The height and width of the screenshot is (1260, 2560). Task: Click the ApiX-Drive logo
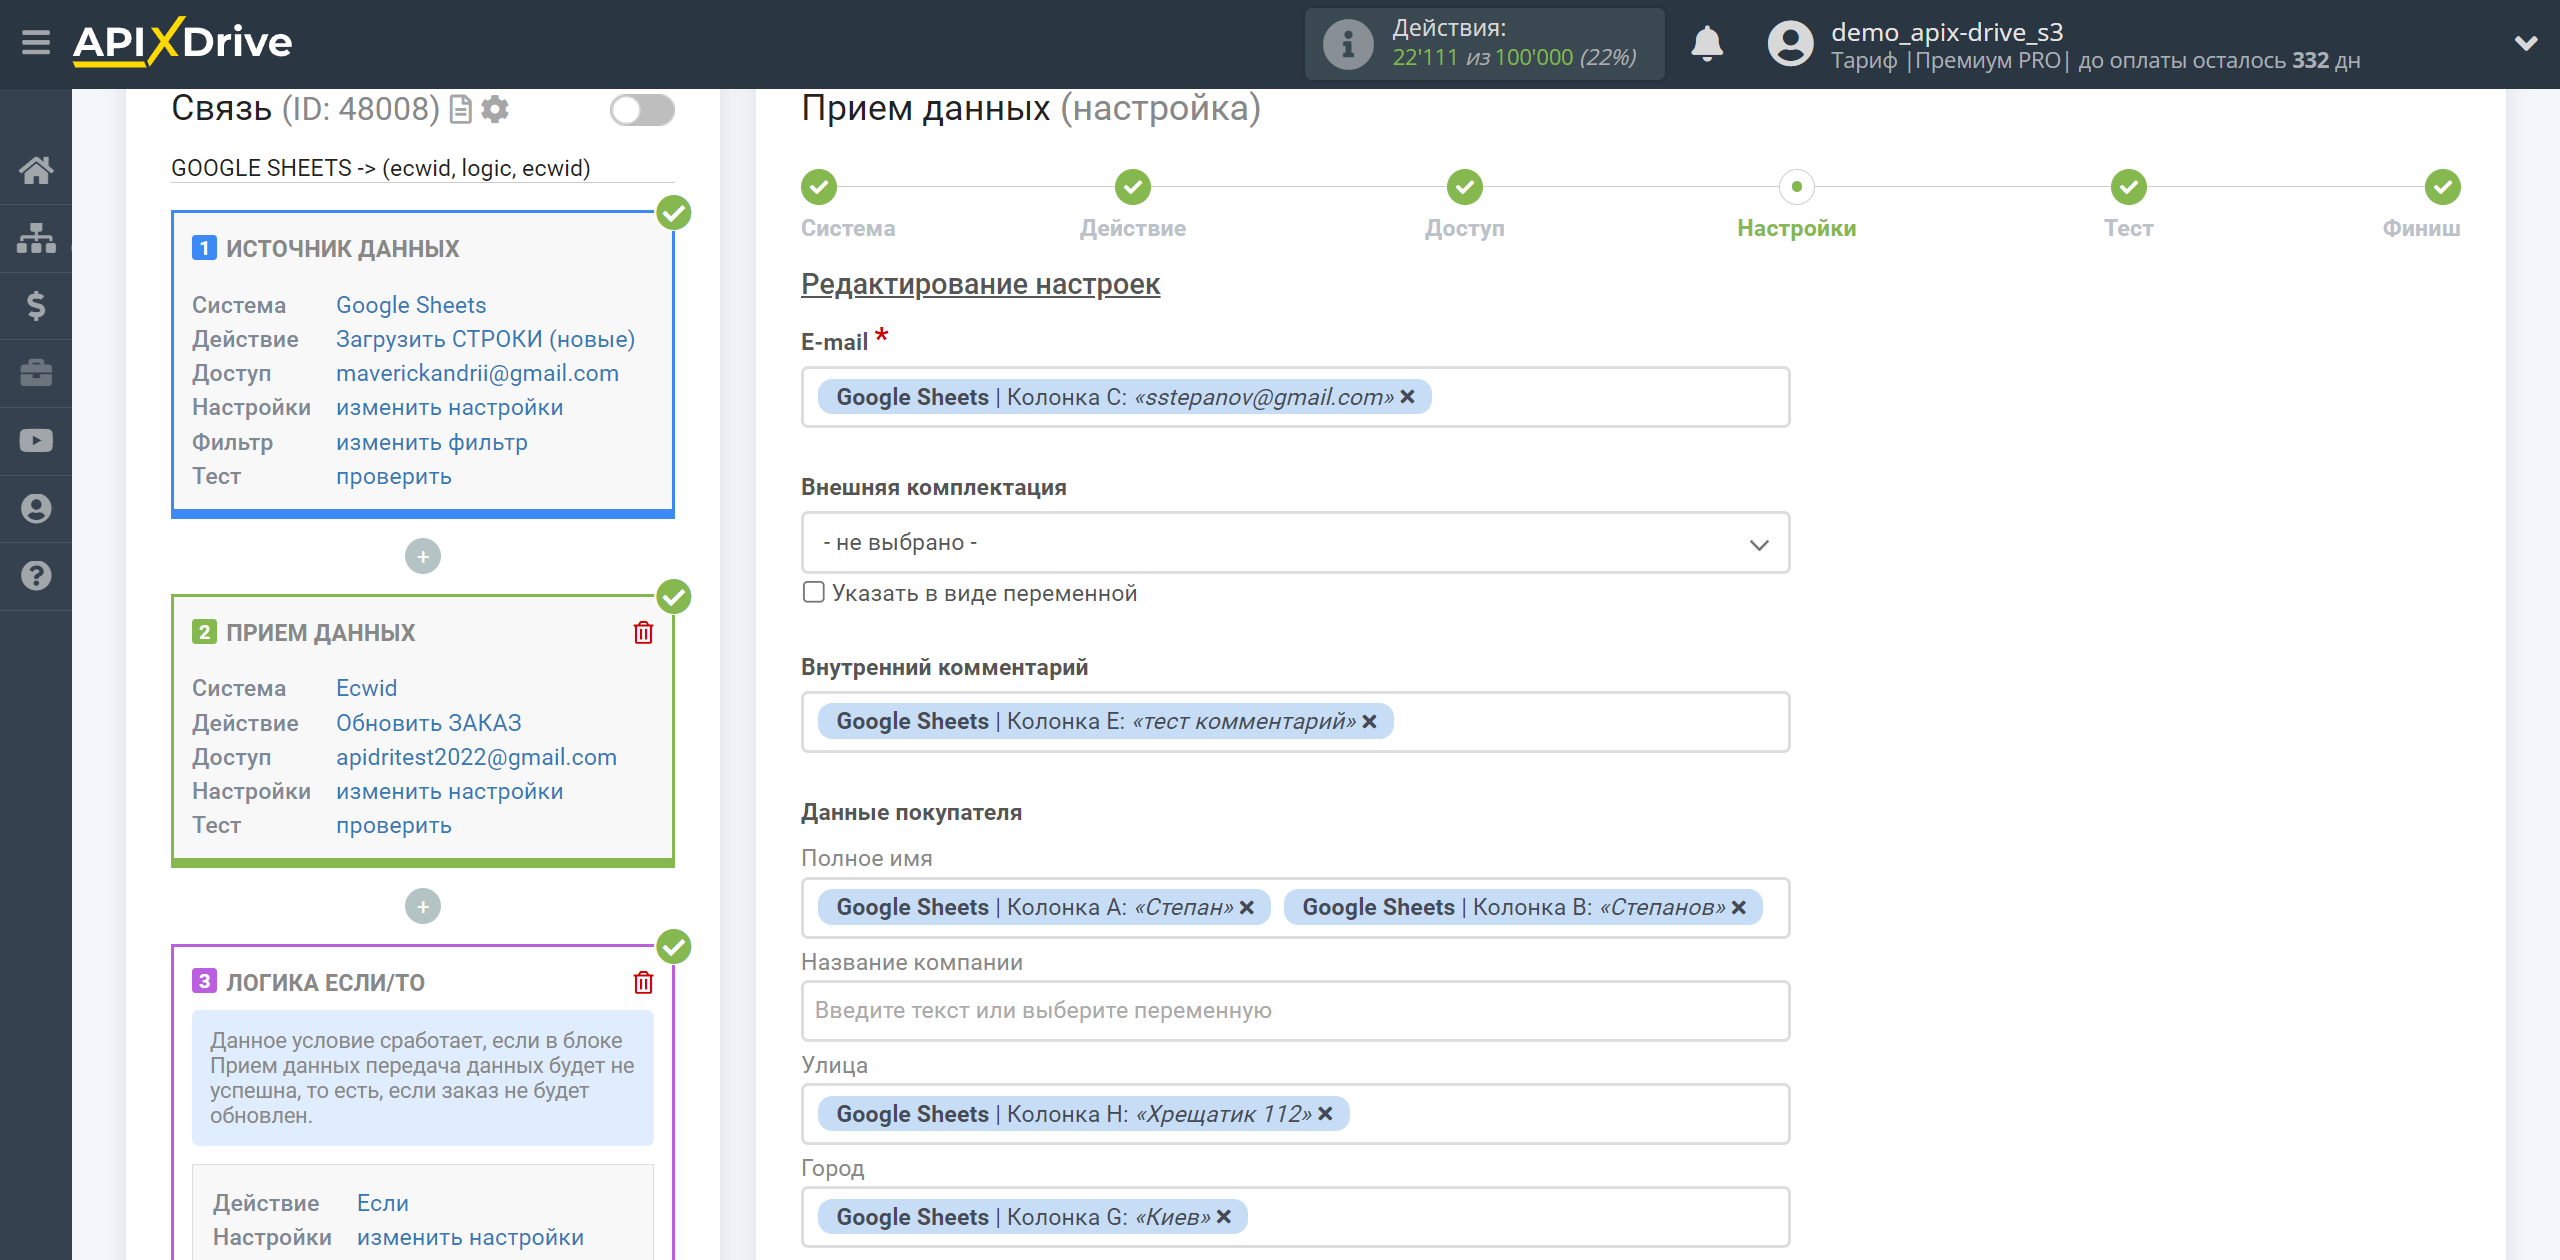coord(183,42)
